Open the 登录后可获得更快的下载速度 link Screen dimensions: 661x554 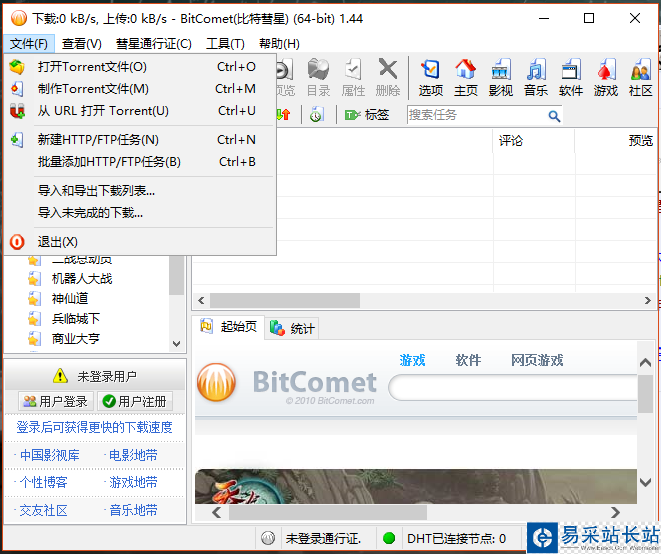pyautogui.click(x=94, y=427)
